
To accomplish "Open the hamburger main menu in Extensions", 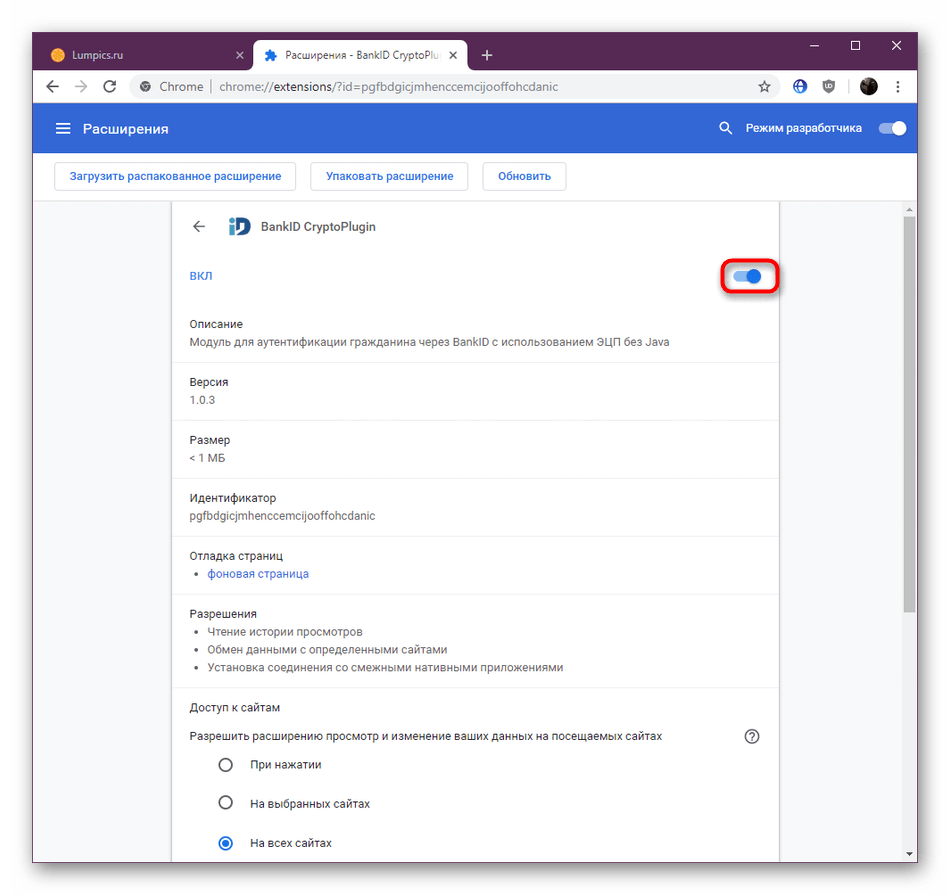I will (x=63, y=129).
